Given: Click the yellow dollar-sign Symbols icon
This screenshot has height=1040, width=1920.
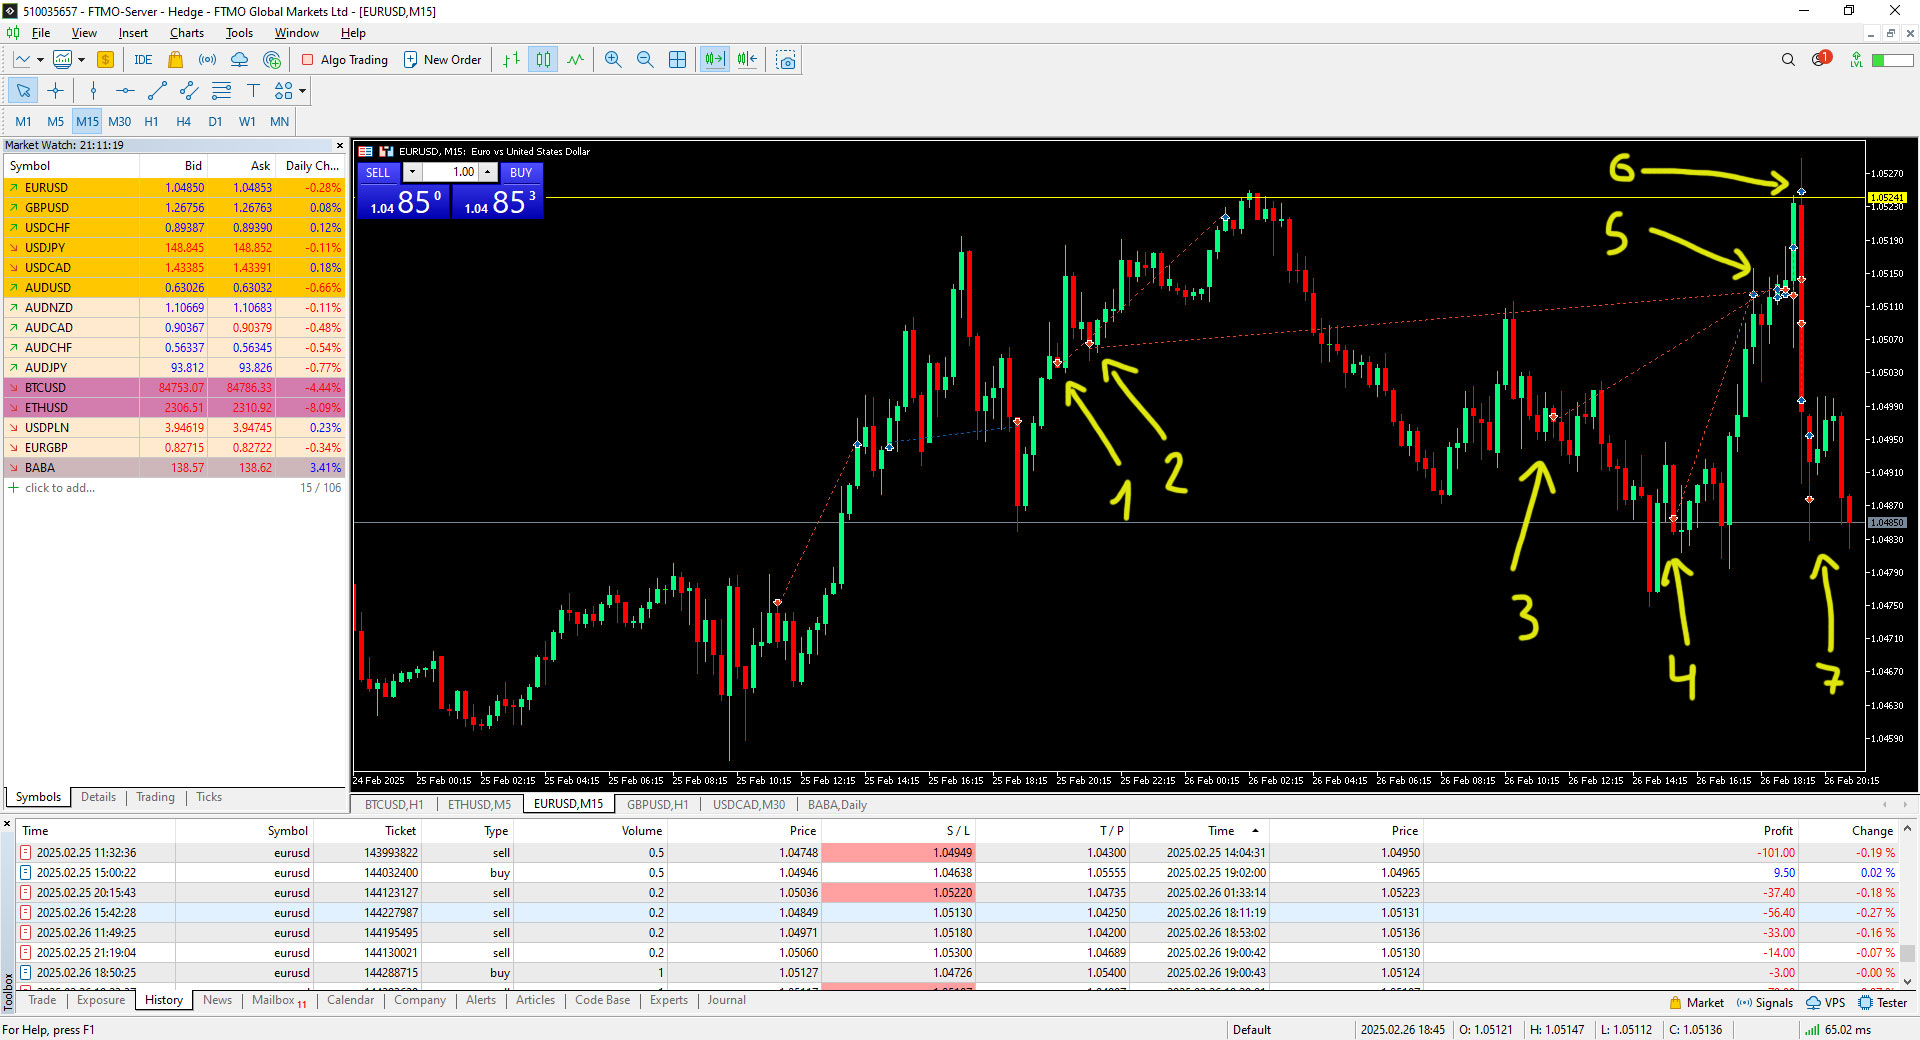Looking at the screenshot, I should coord(105,60).
